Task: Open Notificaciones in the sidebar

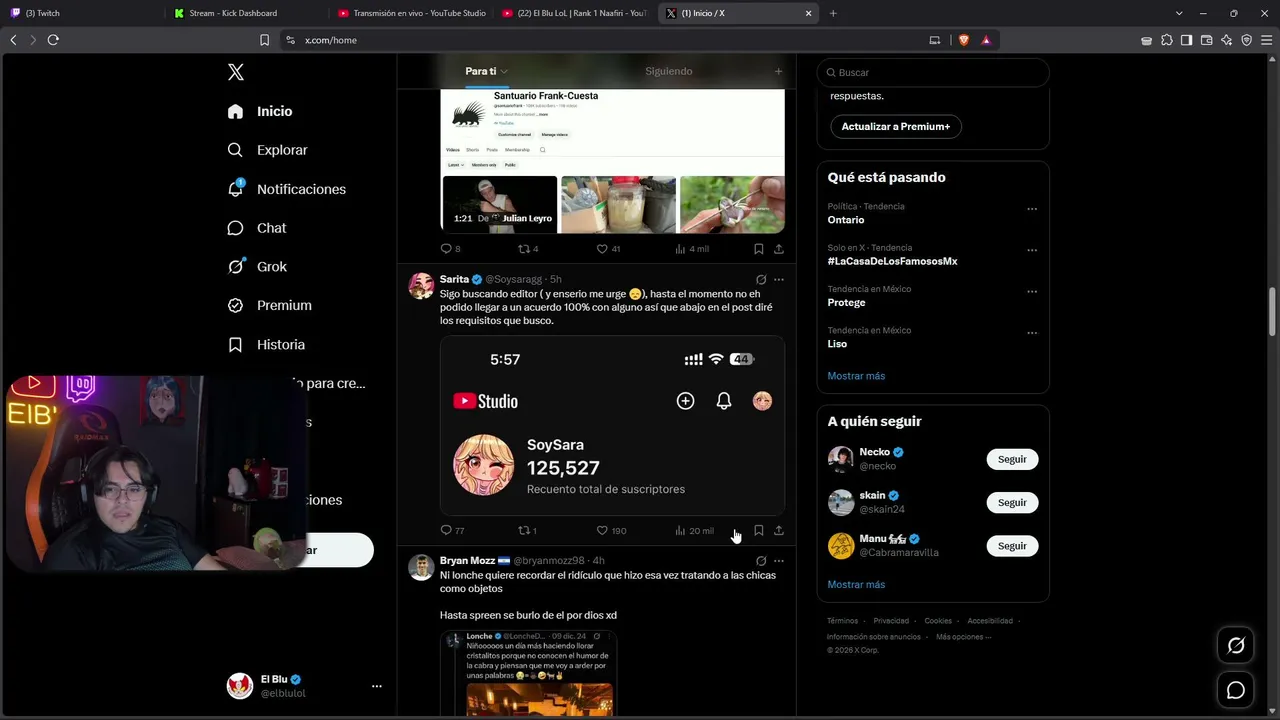Action: click(x=287, y=189)
